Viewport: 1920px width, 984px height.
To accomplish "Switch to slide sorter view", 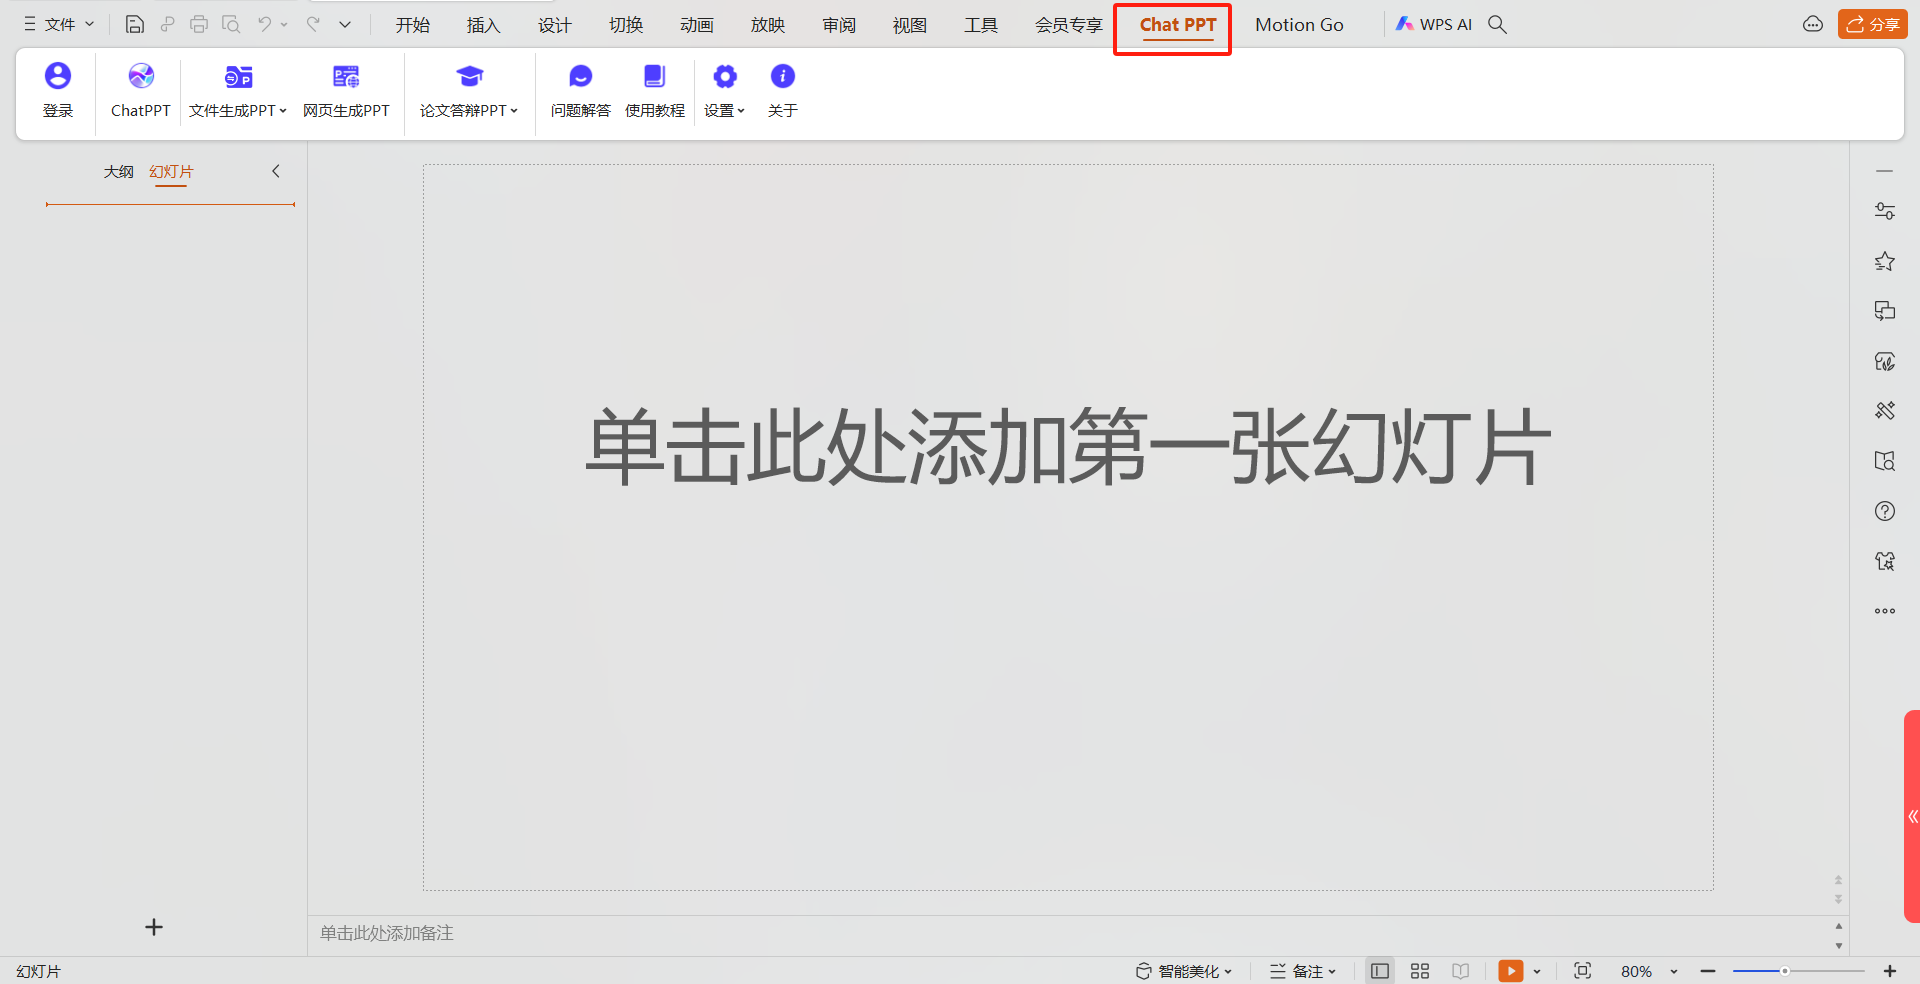I will tap(1420, 971).
